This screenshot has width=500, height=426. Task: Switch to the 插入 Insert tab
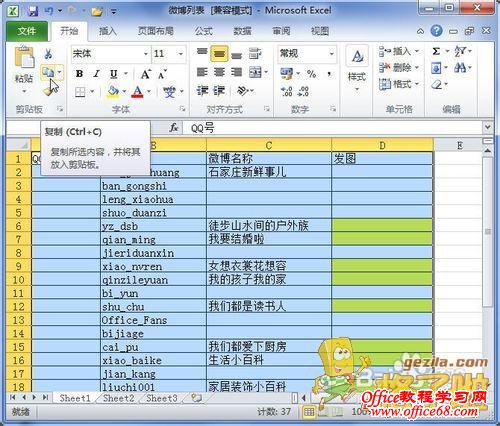click(107, 31)
